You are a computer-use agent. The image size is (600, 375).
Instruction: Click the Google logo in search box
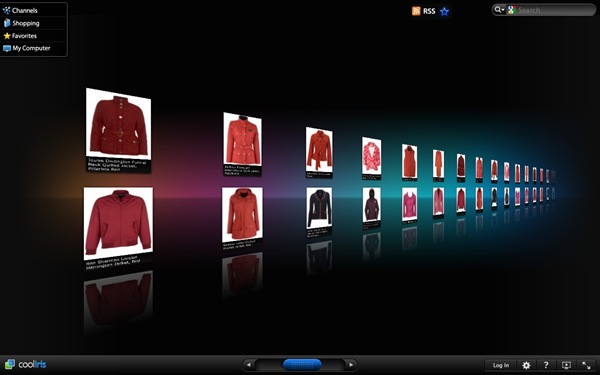[512, 10]
